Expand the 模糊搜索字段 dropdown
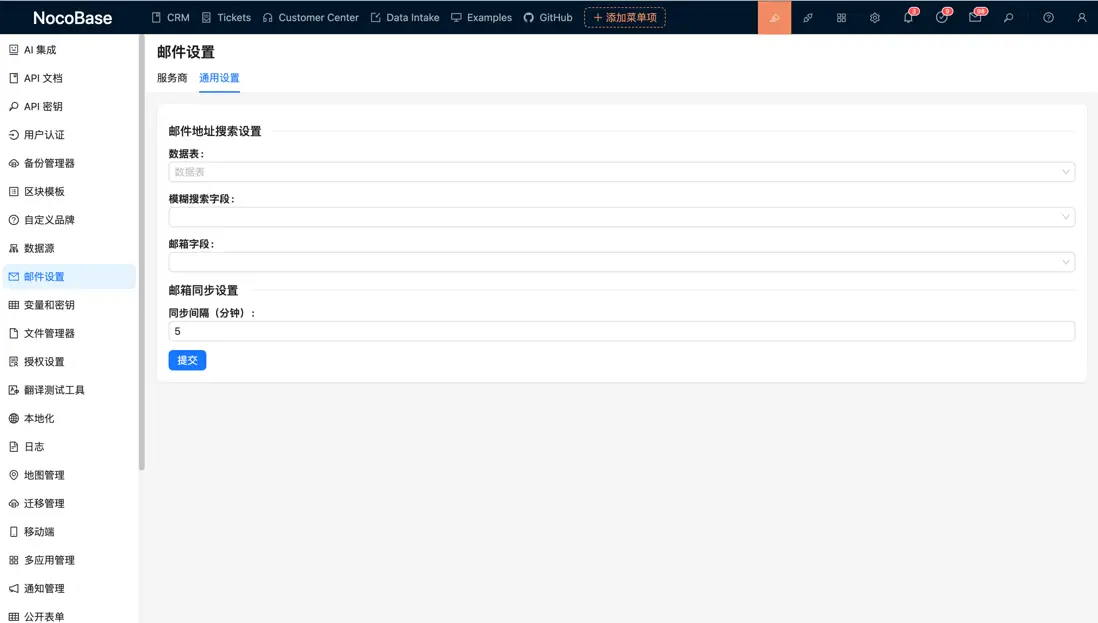This screenshot has width=1098, height=623. (x=622, y=216)
